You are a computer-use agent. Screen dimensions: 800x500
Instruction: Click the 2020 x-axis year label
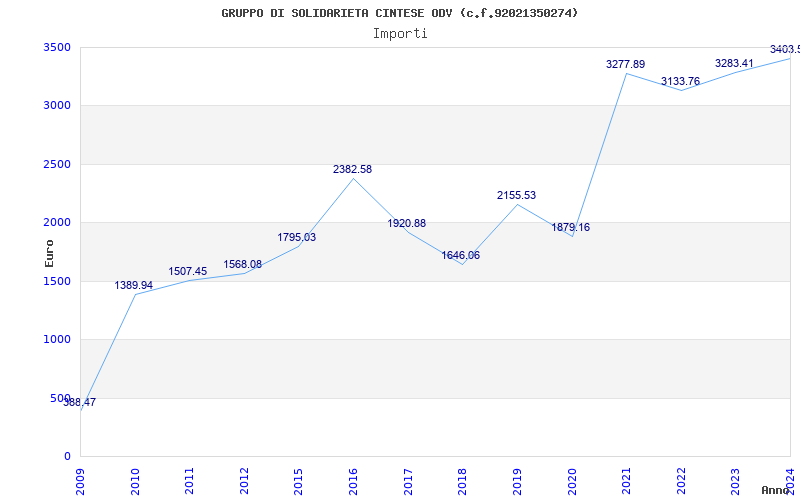tap(571, 481)
